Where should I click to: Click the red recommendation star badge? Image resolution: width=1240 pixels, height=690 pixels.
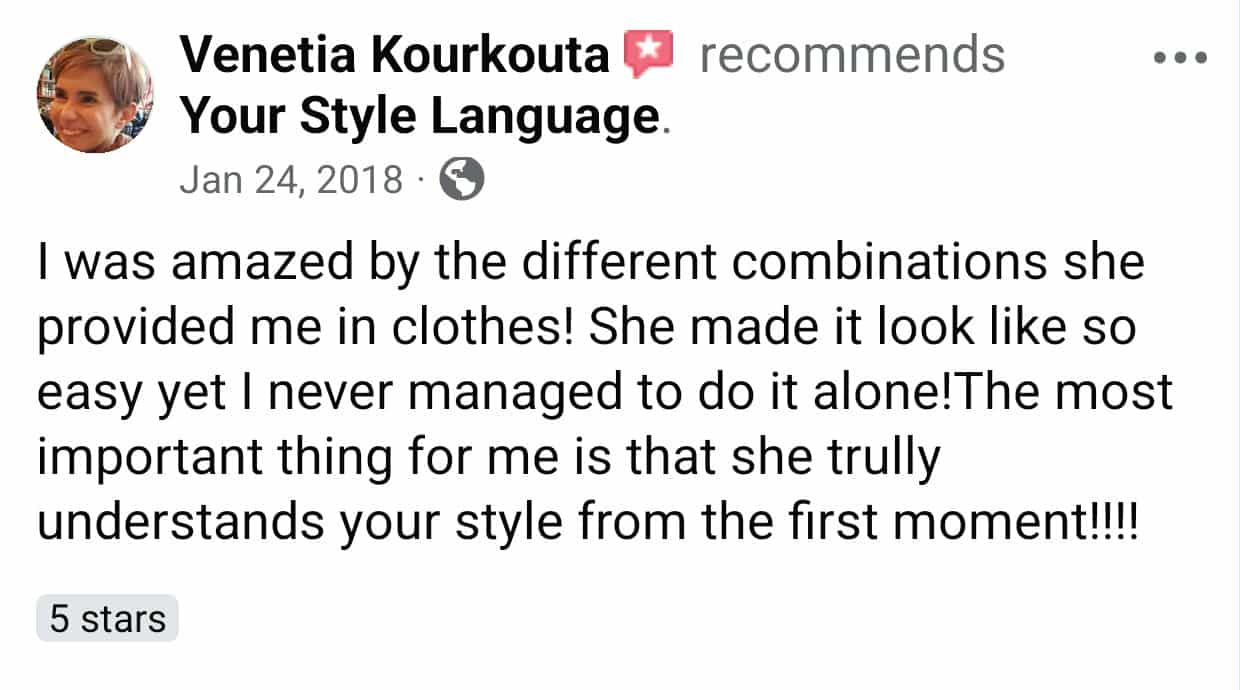(x=649, y=54)
